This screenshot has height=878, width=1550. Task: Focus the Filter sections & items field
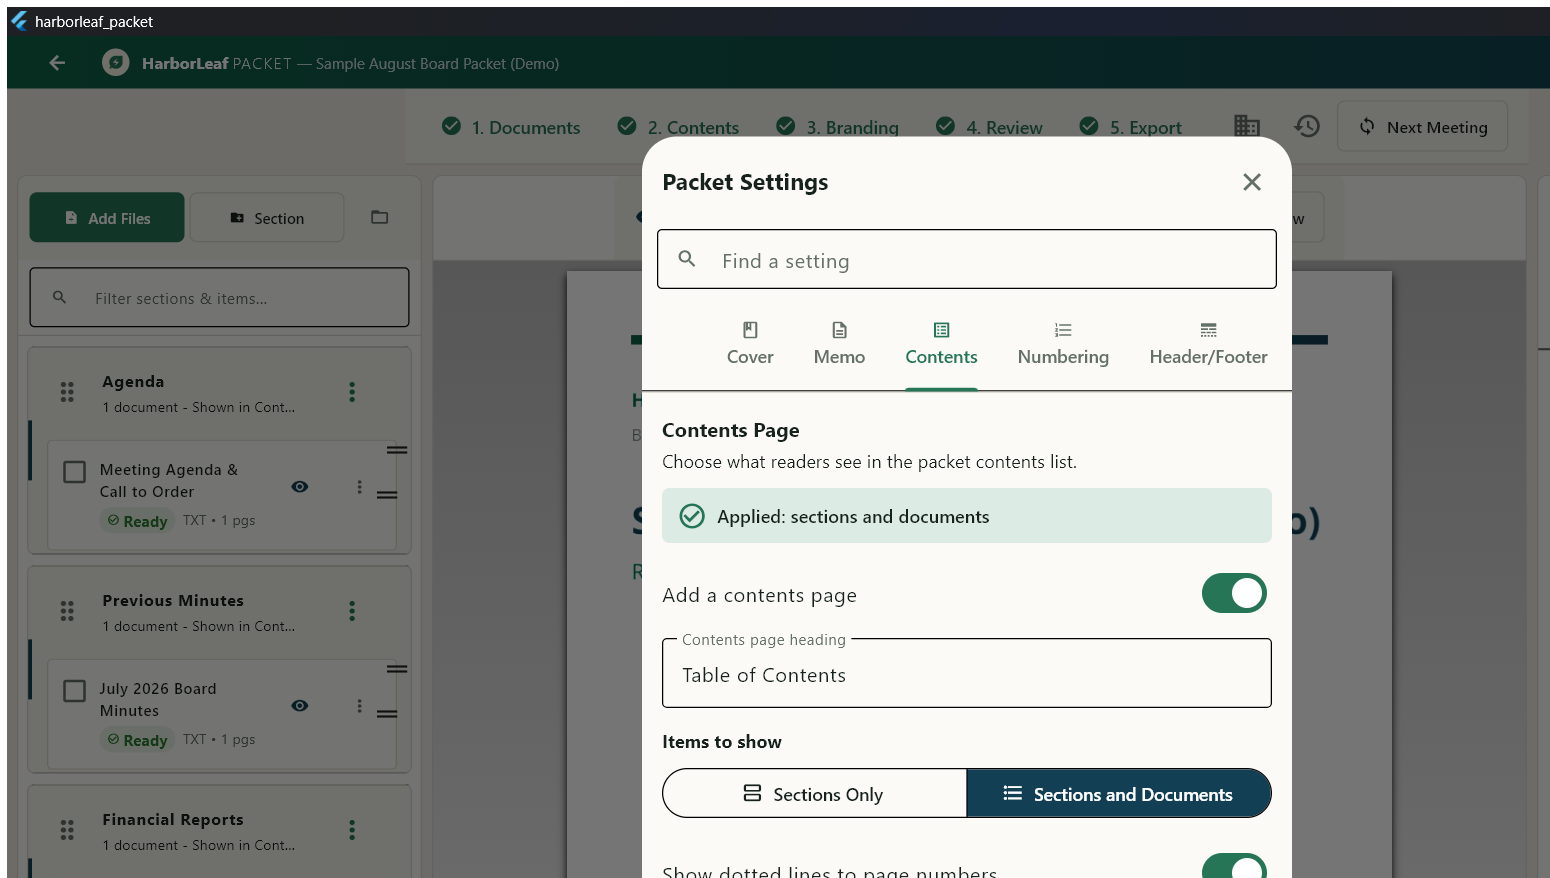(x=219, y=297)
